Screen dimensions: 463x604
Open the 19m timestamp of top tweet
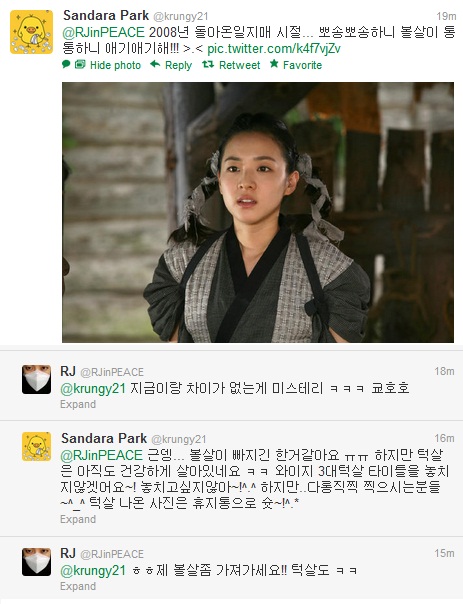446,16
